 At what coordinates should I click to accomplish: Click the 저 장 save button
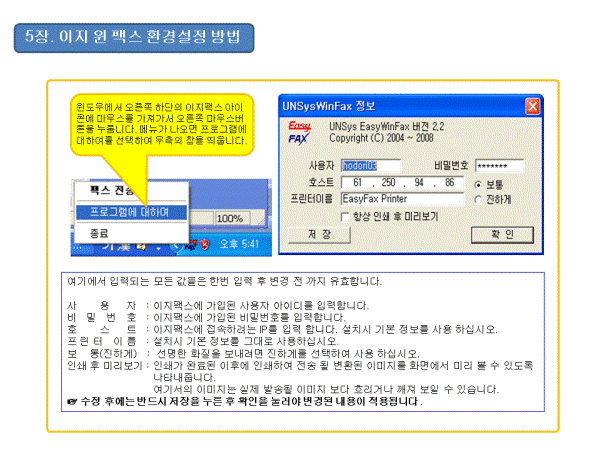[x=319, y=235]
